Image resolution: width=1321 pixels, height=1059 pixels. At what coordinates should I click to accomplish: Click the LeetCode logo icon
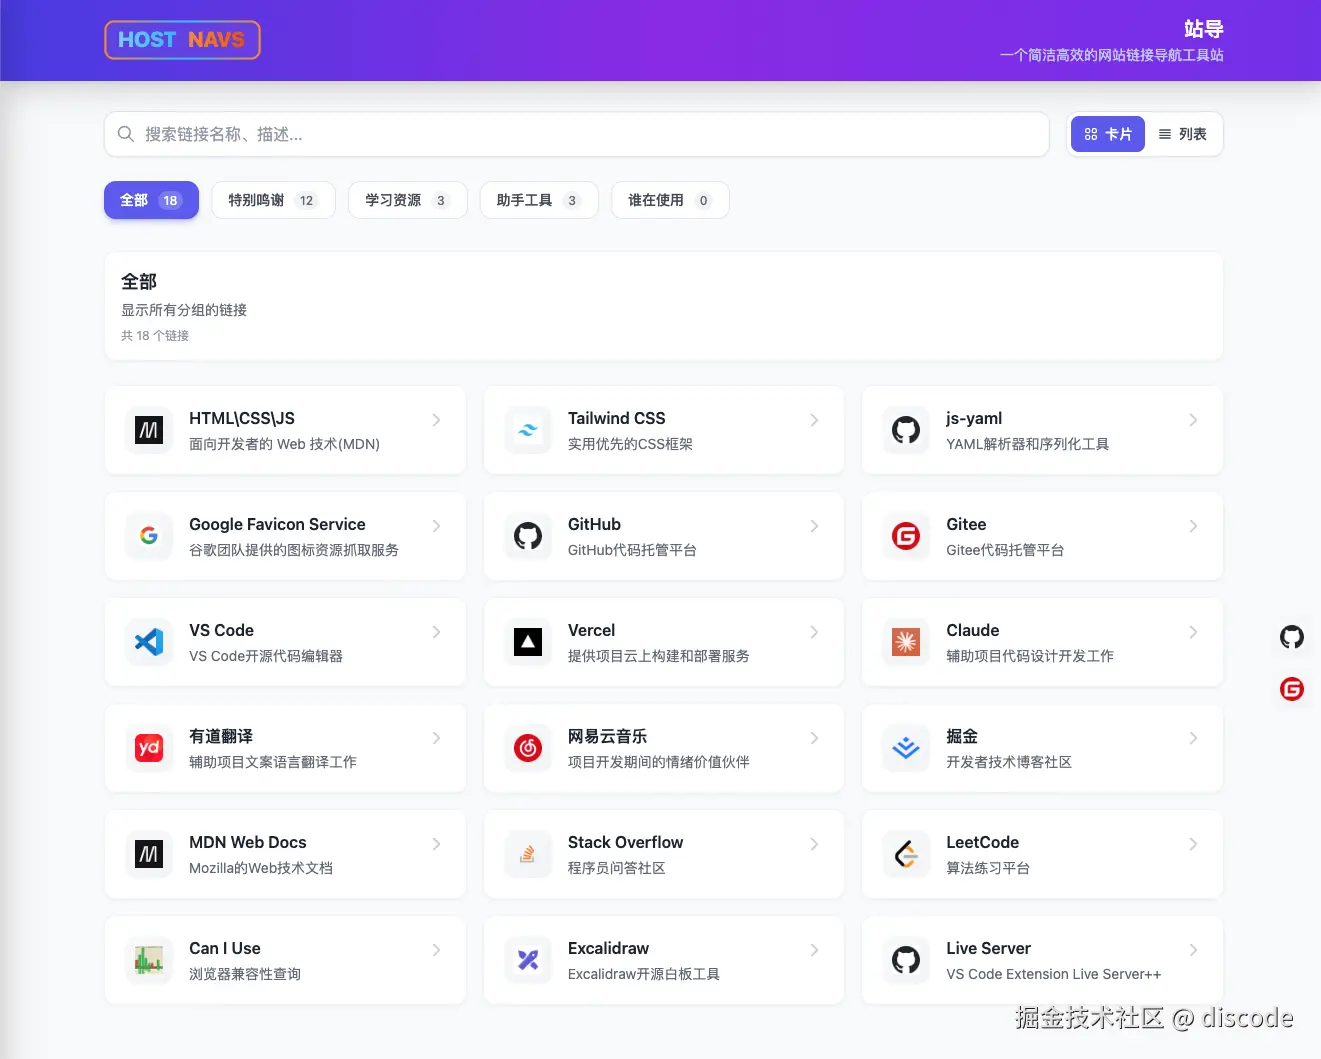pyautogui.click(x=906, y=854)
